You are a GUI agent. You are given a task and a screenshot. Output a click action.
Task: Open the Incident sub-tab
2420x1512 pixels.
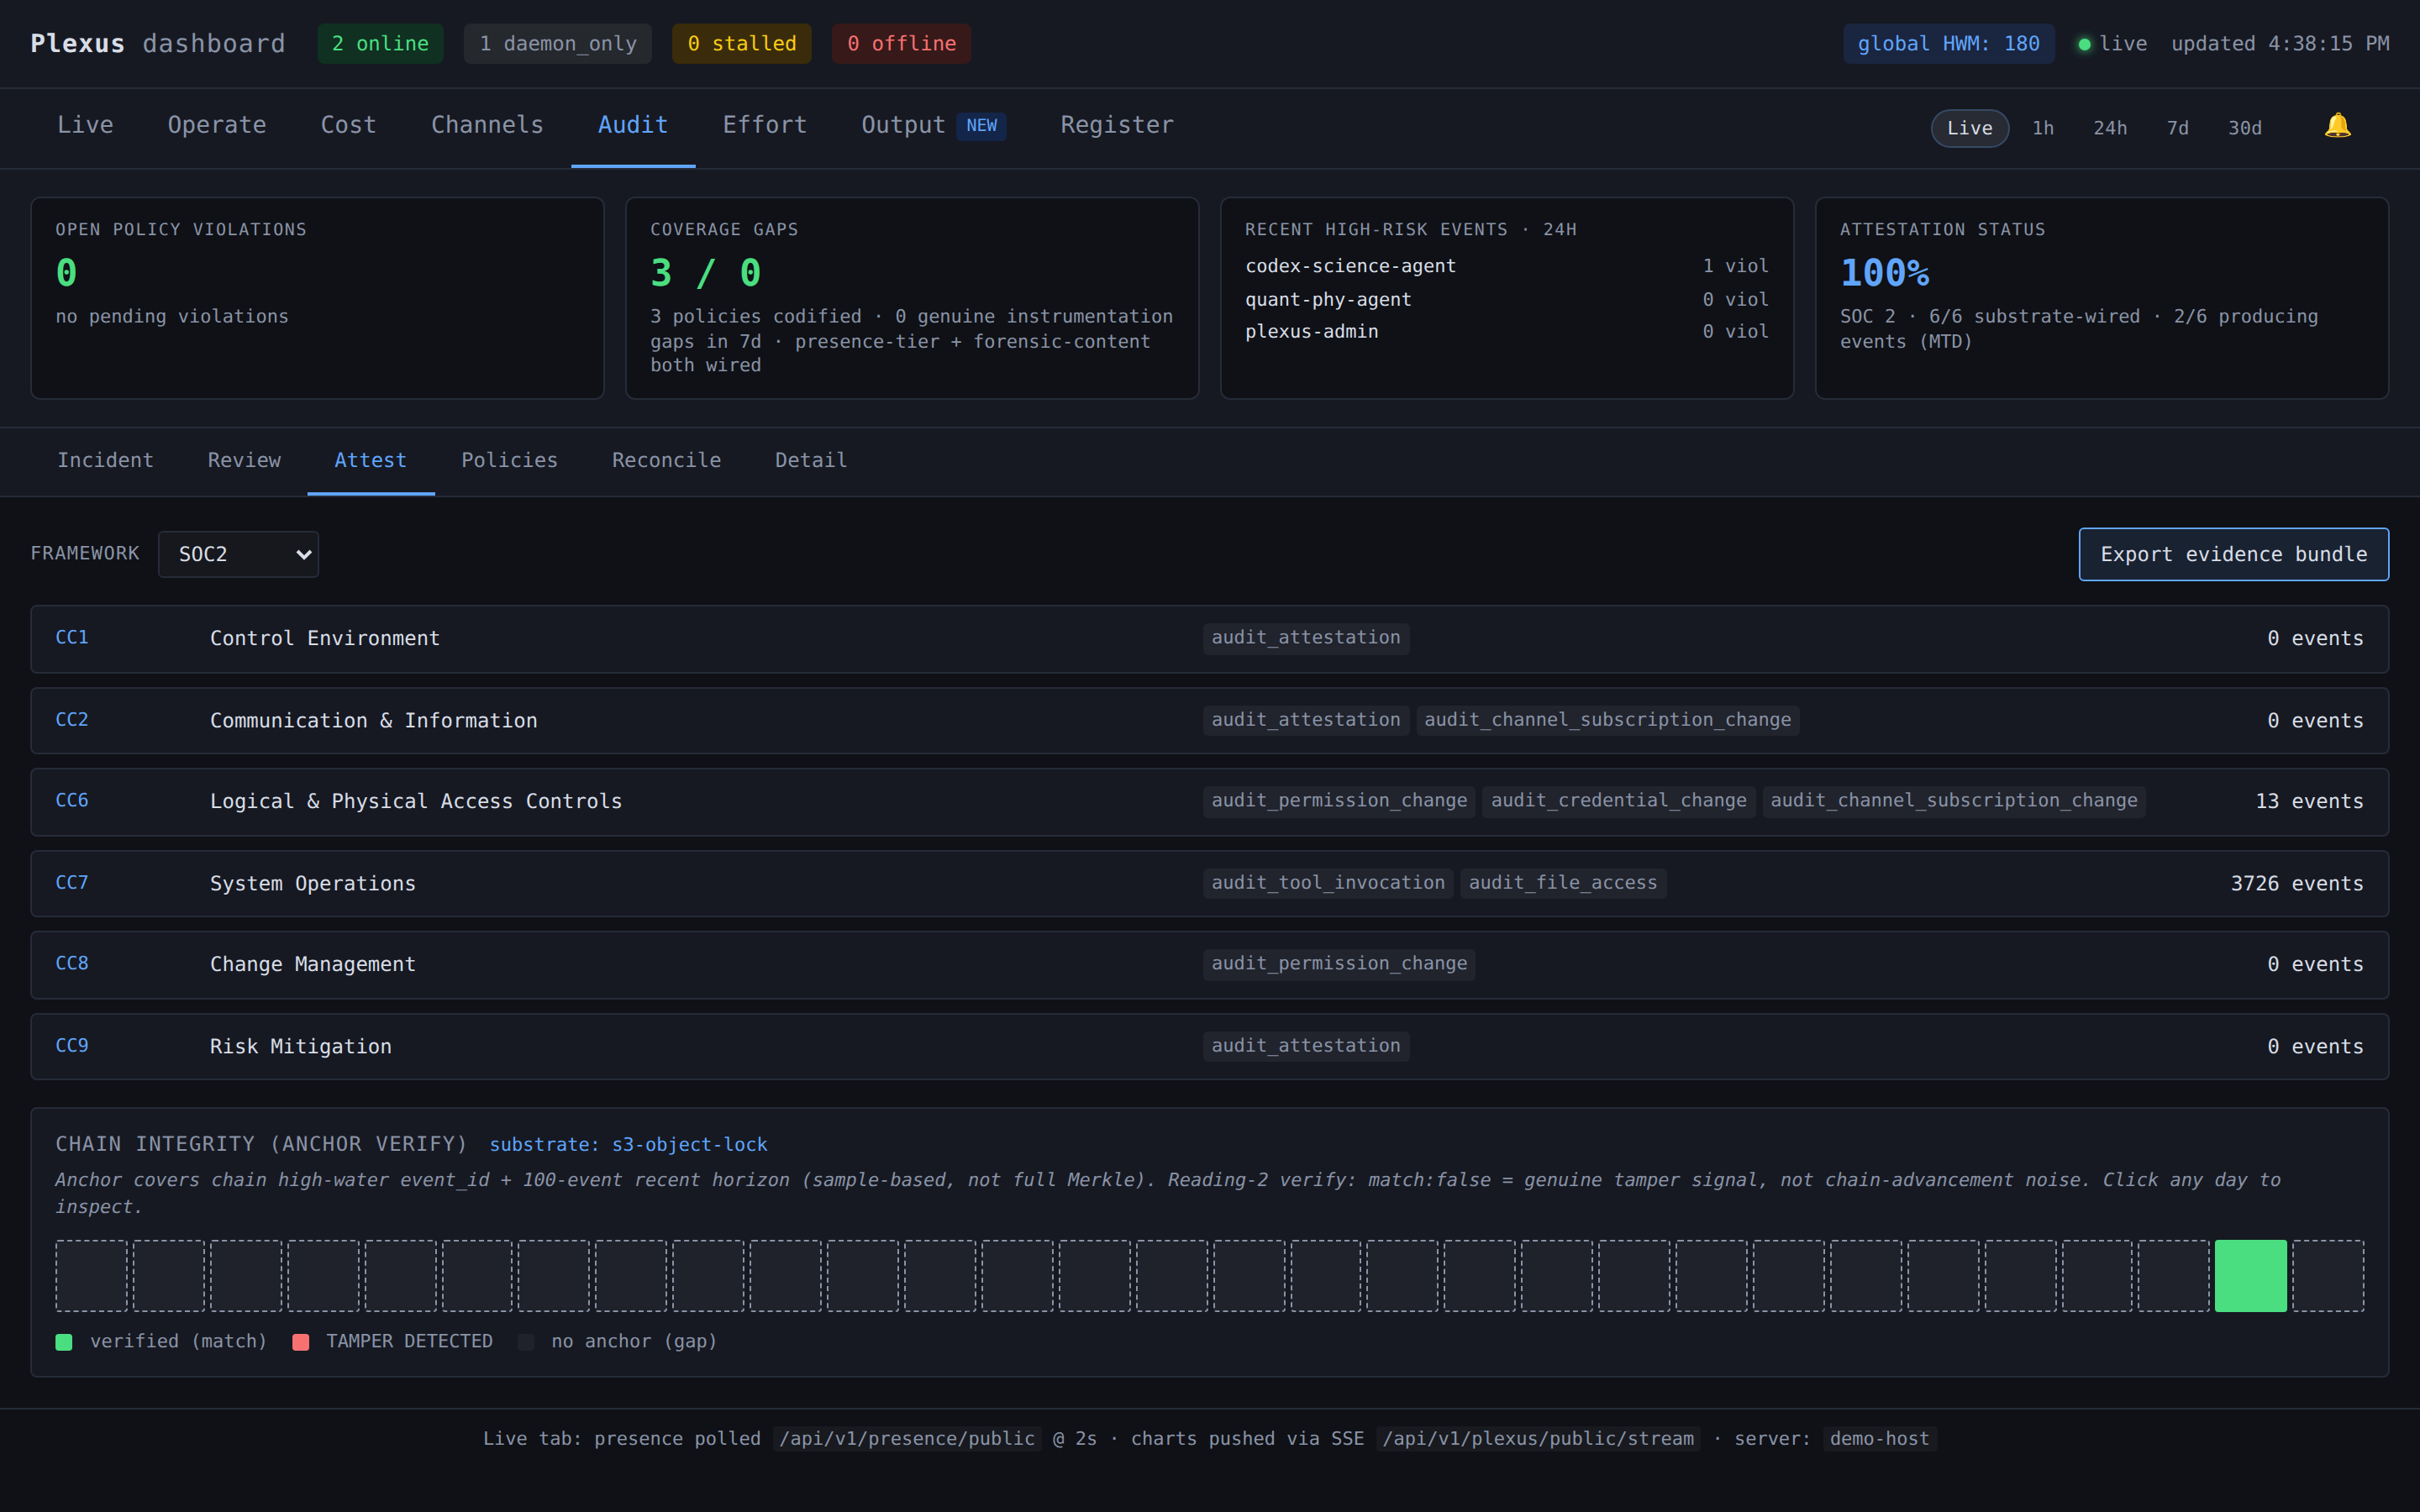(x=105, y=460)
